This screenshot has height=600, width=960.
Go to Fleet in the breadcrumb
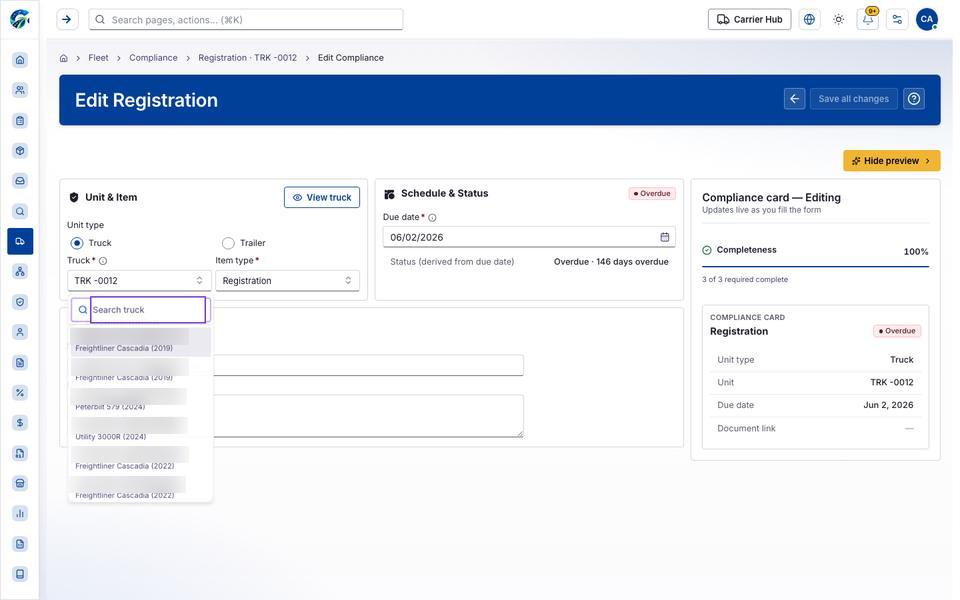98,58
